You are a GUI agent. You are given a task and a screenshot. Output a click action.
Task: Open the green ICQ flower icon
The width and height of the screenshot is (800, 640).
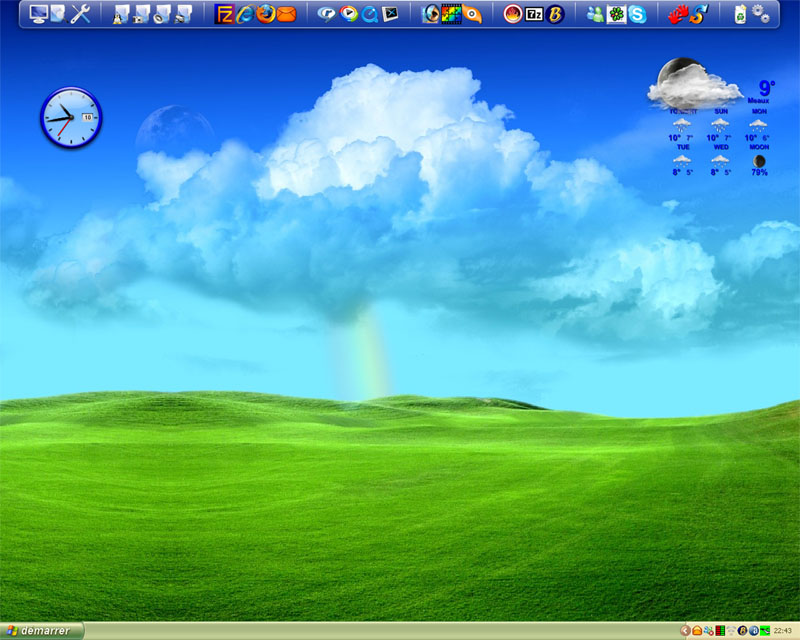pos(617,14)
